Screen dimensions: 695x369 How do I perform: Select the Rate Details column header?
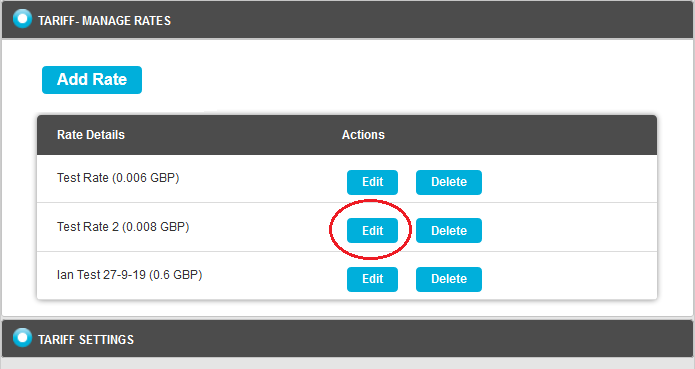pos(91,135)
